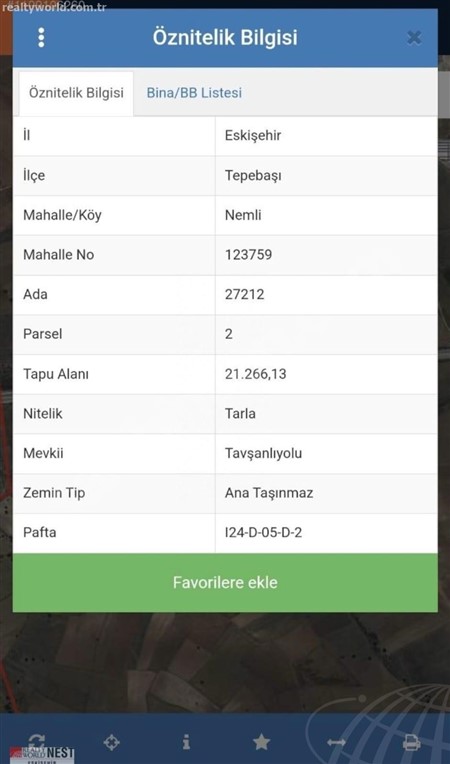Open the info icon in bottom bar
The height and width of the screenshot is (764, 450).
(x=186, y=743)
